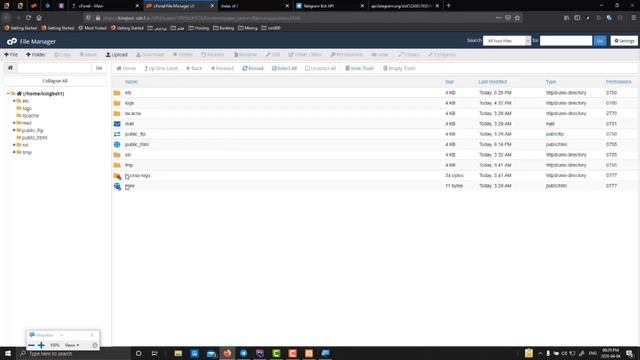Expand the etc folder in tree
Screen dimensions: 640x360
pos(14,101)
